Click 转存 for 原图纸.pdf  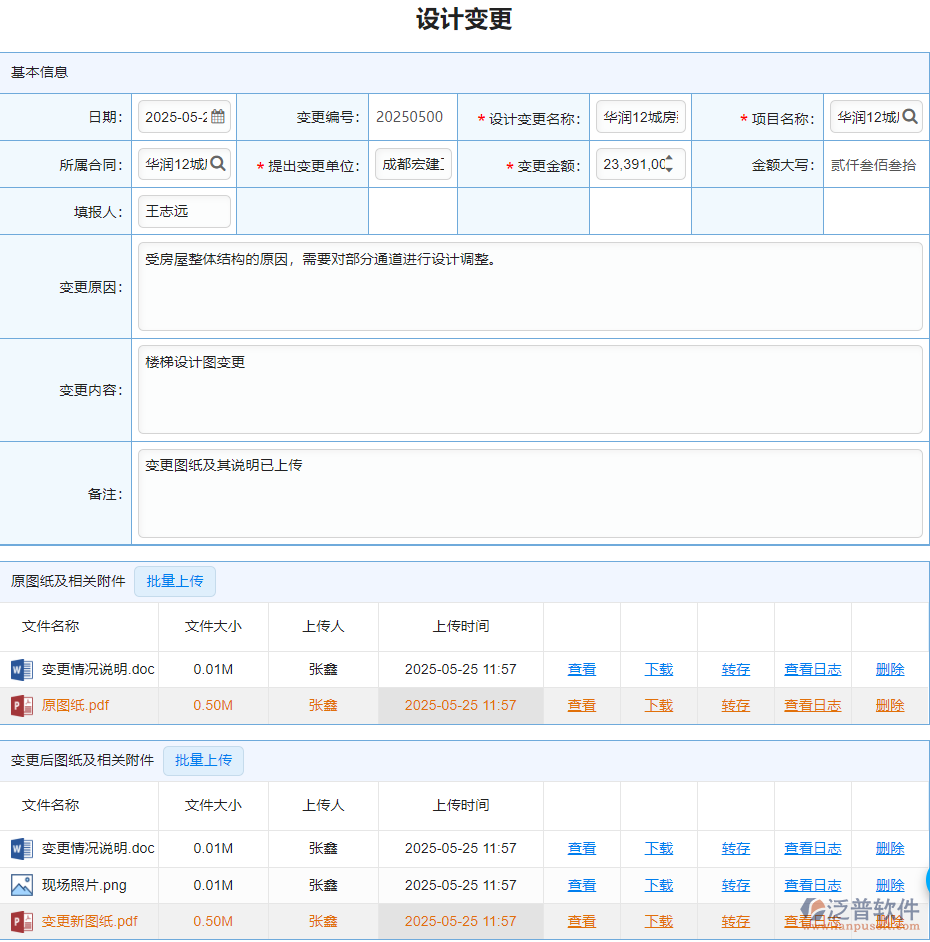pyautogui.click(x=735, y=705)
